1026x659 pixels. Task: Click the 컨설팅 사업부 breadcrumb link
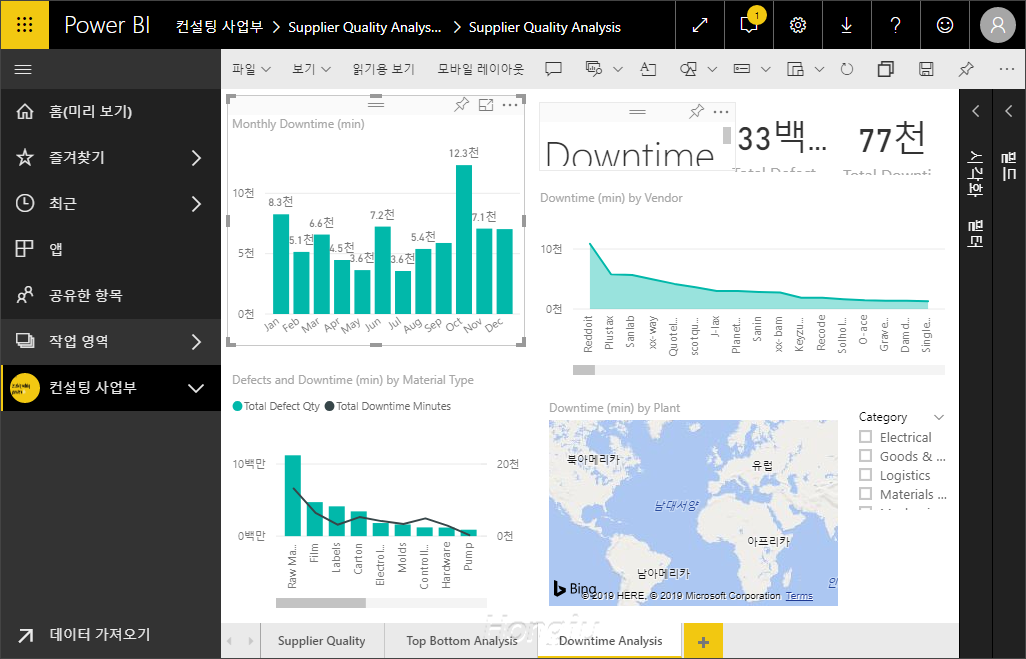[x=219, y=27]
